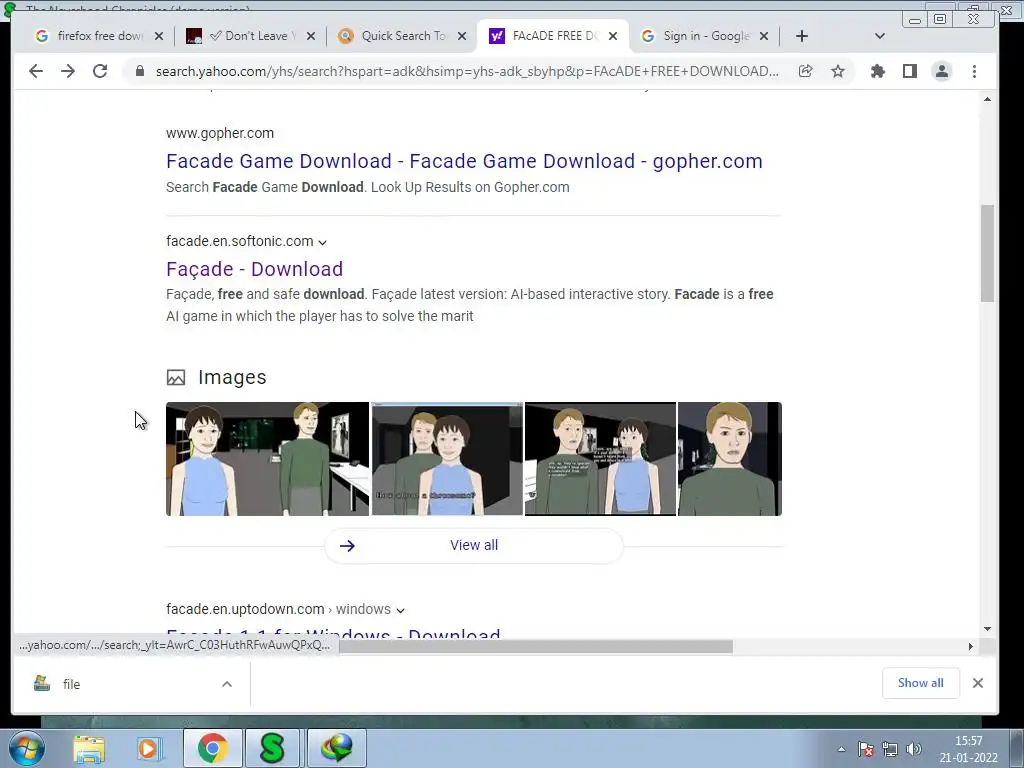Screen dimensions: 1024x768
Task: Open the Action Center flag icon
Action: (866, 750)
